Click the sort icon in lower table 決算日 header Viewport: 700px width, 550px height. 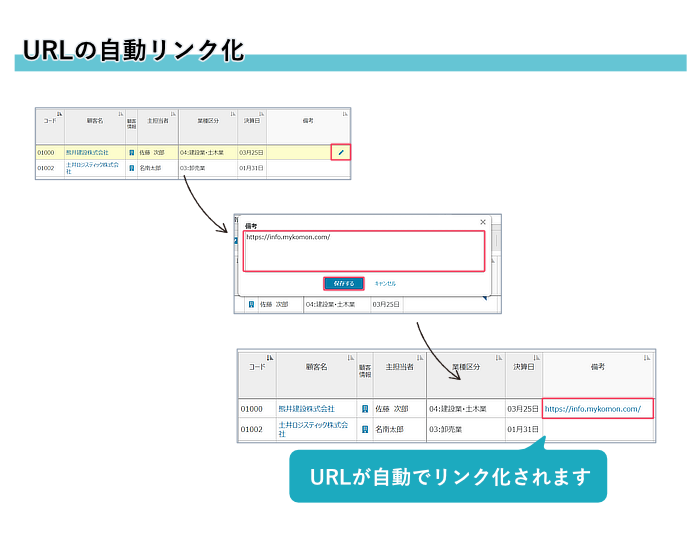click(x=537, y=358)
